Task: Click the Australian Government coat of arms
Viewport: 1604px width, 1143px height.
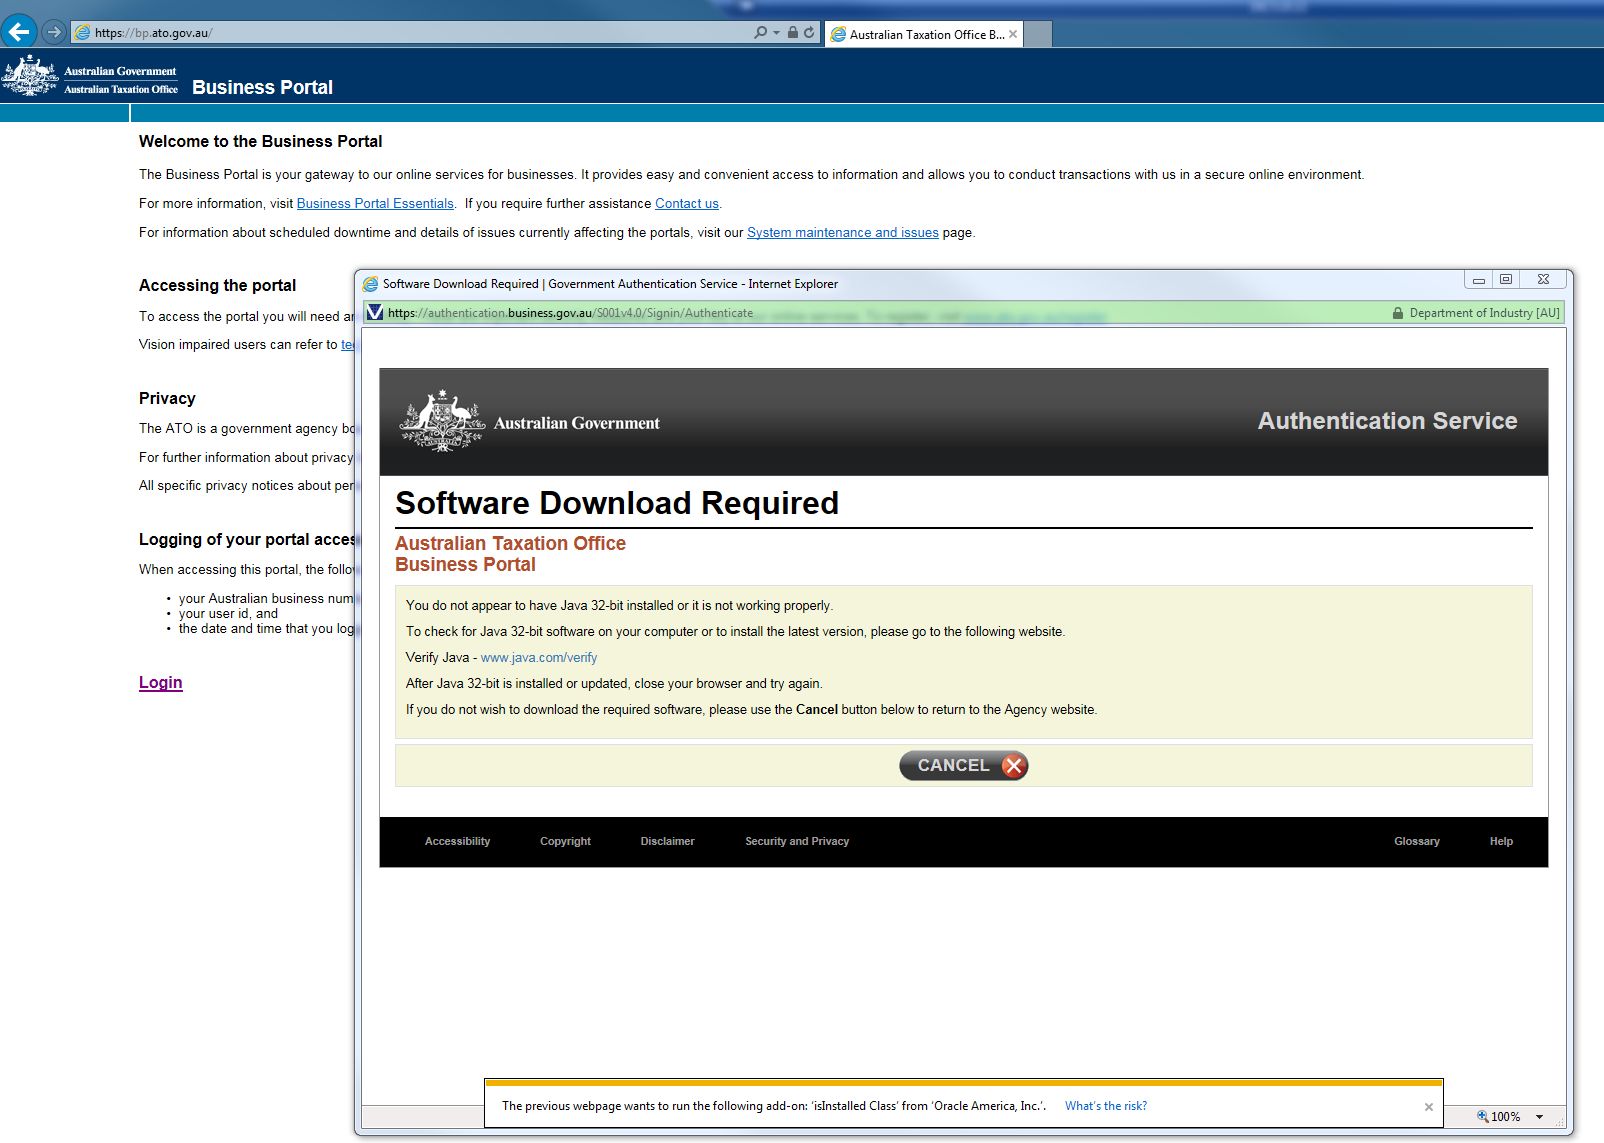Action: tap(442, 422)
